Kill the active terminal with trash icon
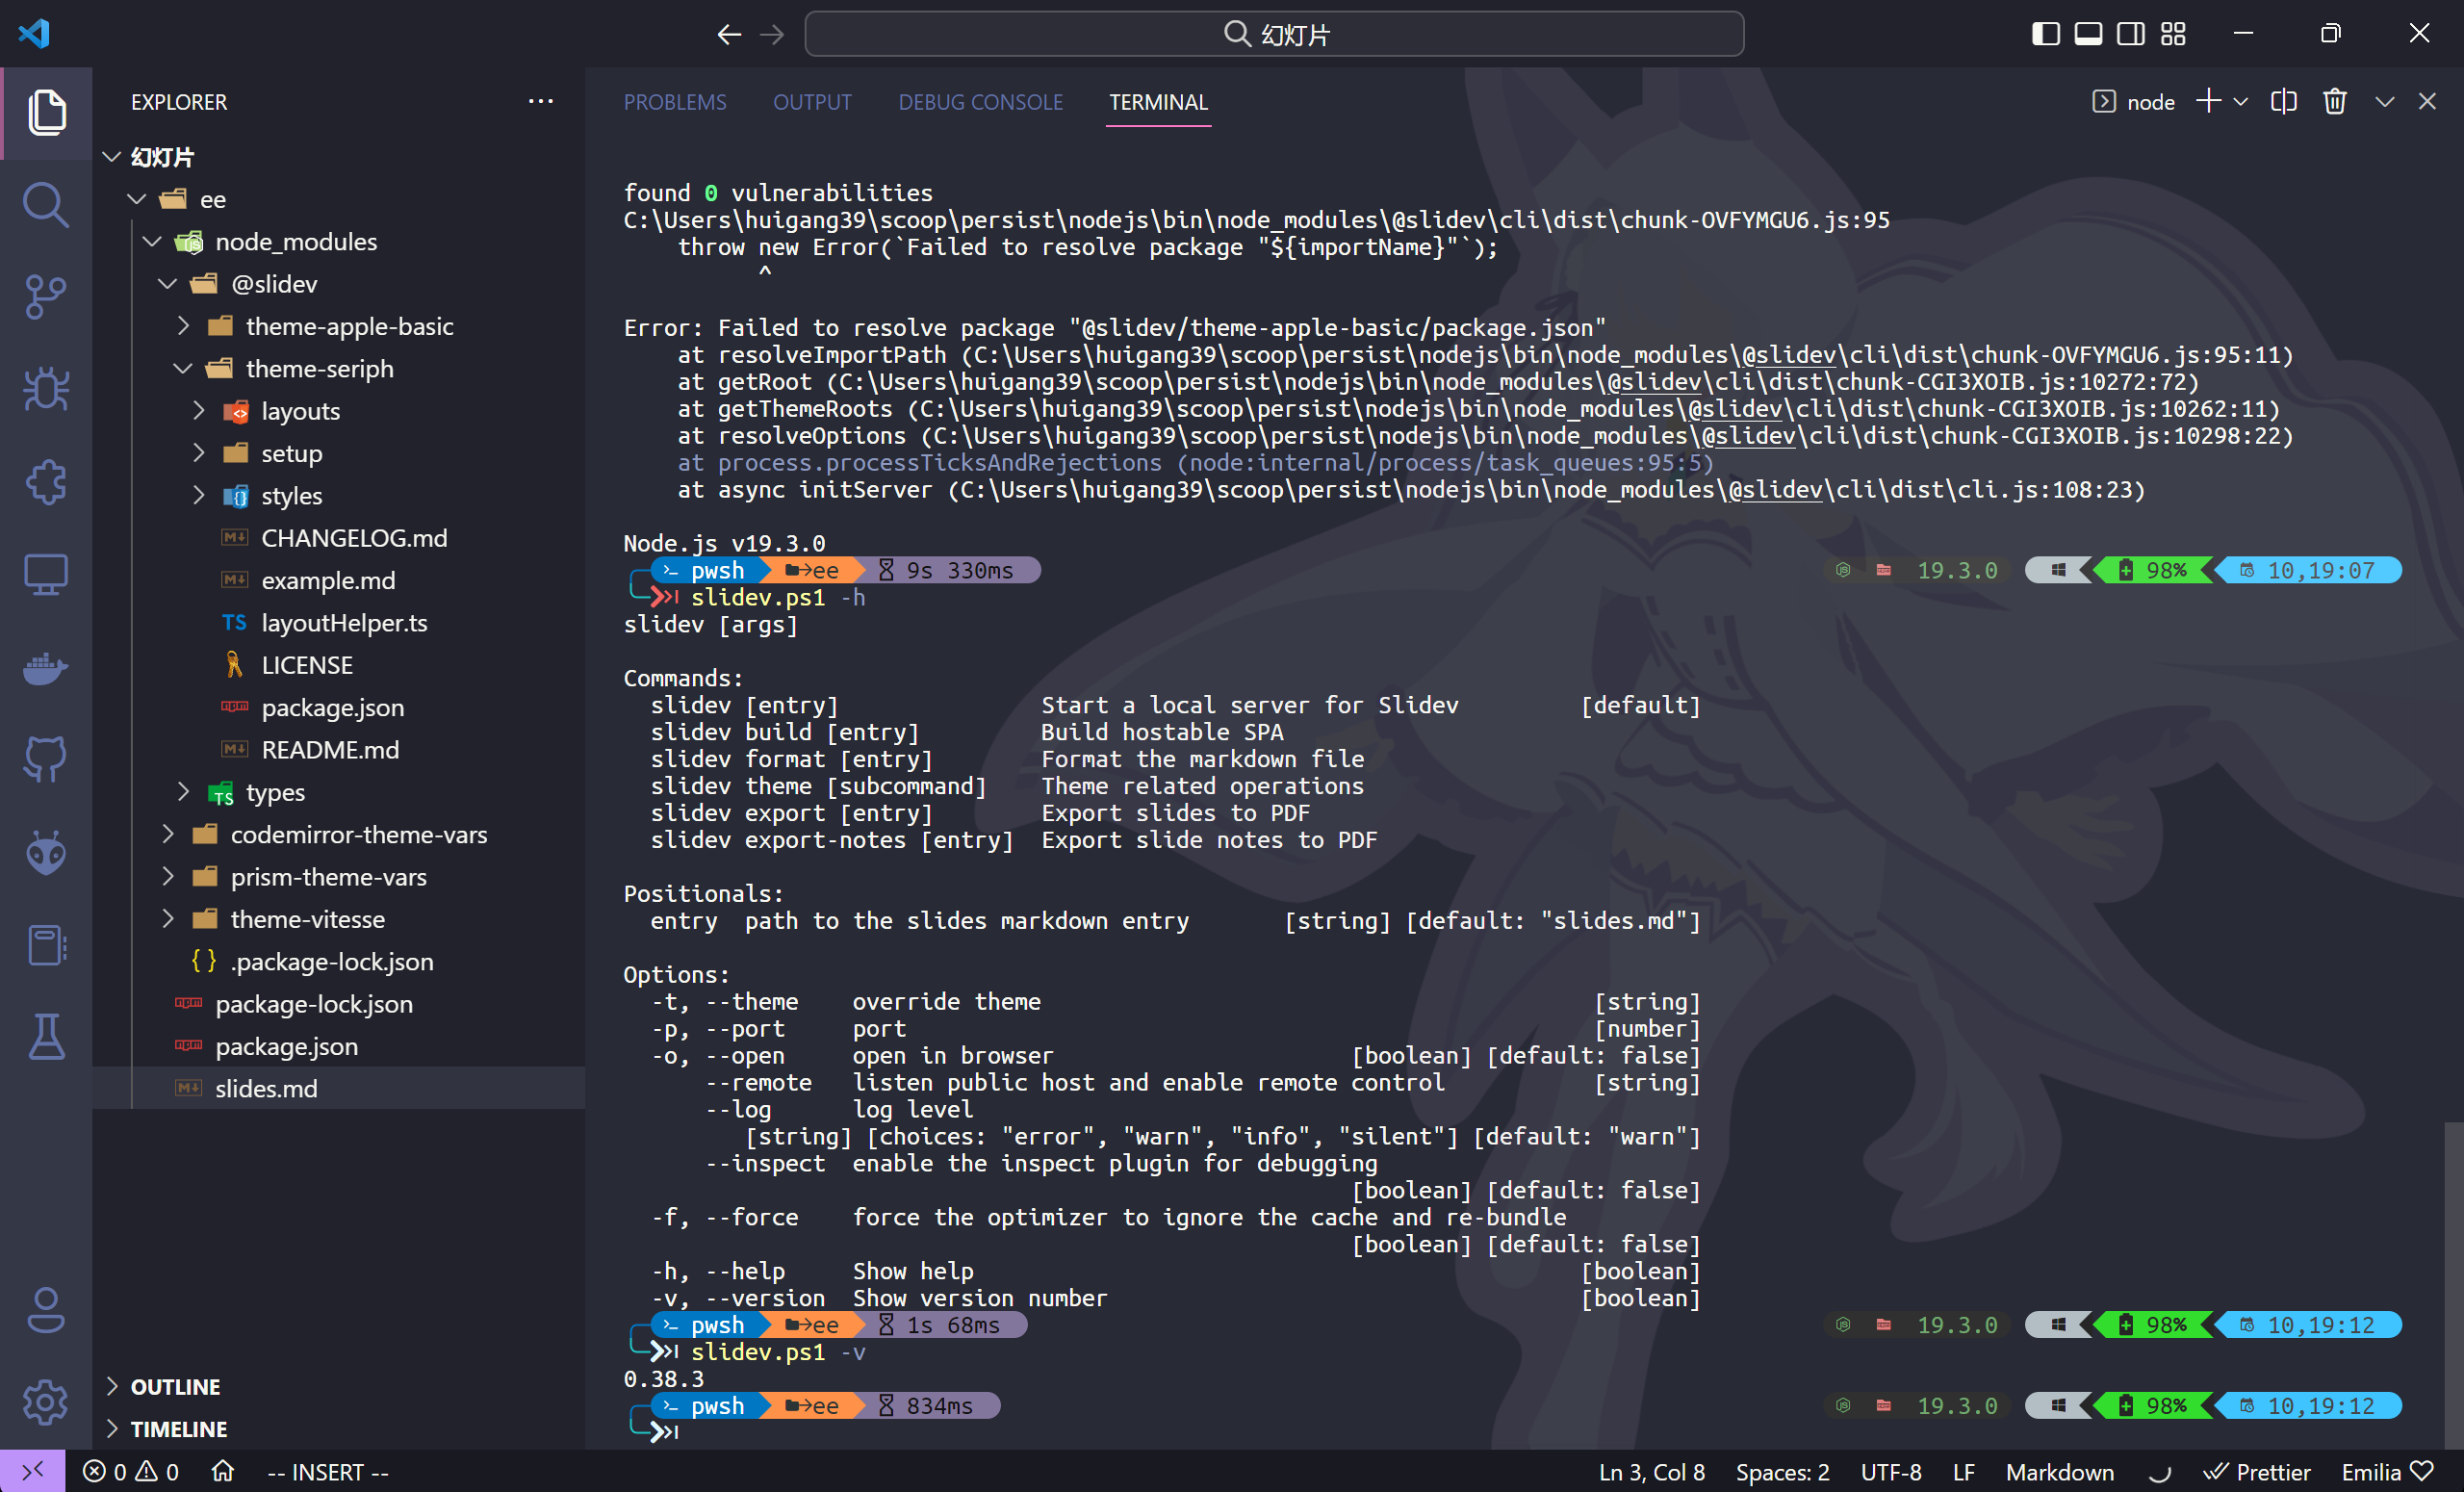Viewport: 2464px width, 1492px height. point(2335,101)
